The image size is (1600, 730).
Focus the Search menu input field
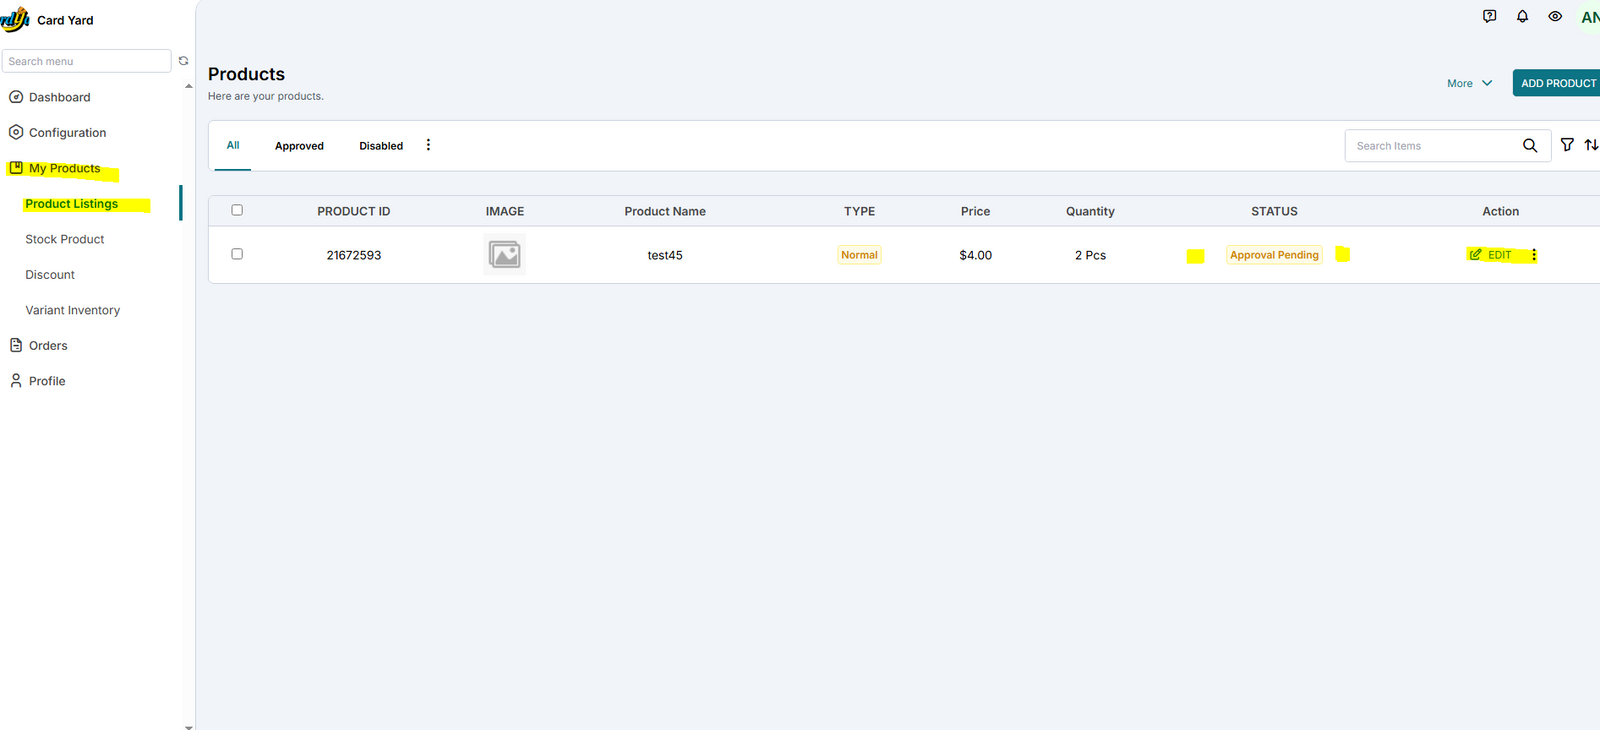coord(86,61)
